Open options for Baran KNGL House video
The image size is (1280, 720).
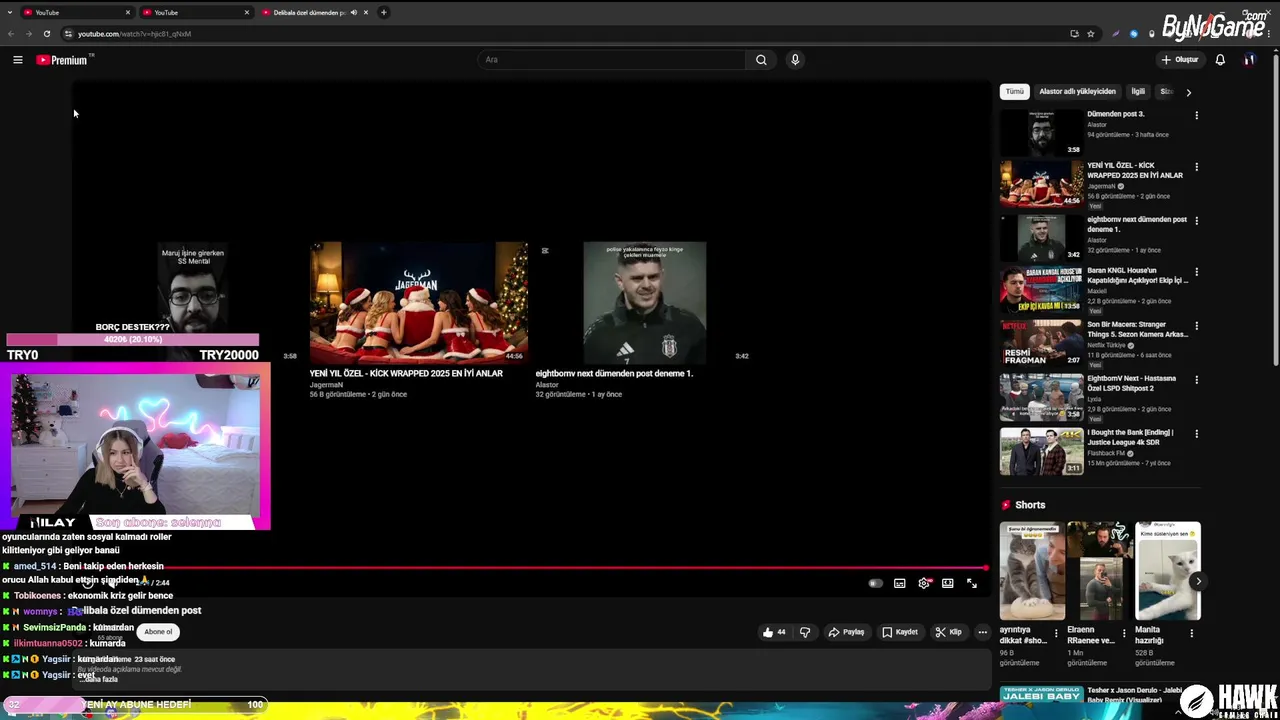(x=1196, y=272)
